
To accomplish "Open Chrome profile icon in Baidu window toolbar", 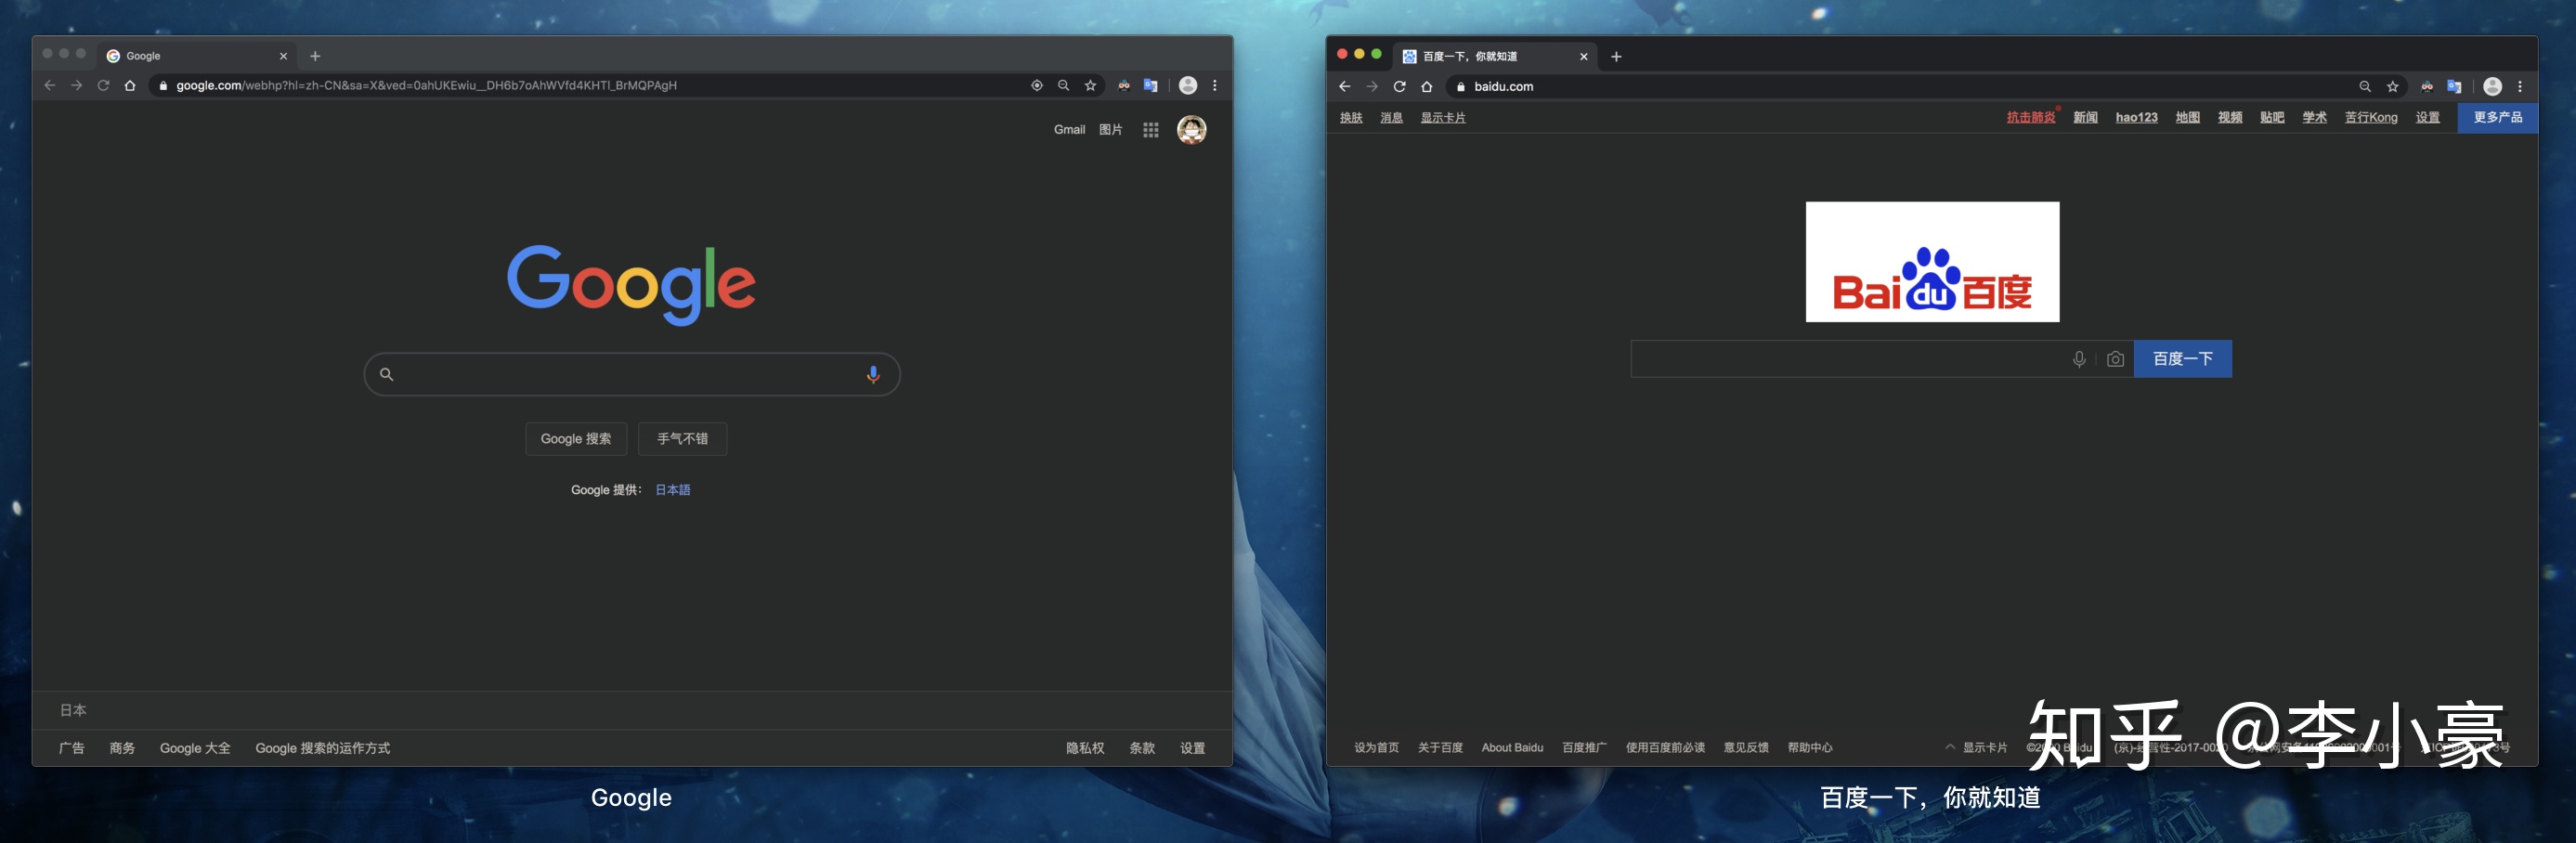I will [x=2492, y=87].
